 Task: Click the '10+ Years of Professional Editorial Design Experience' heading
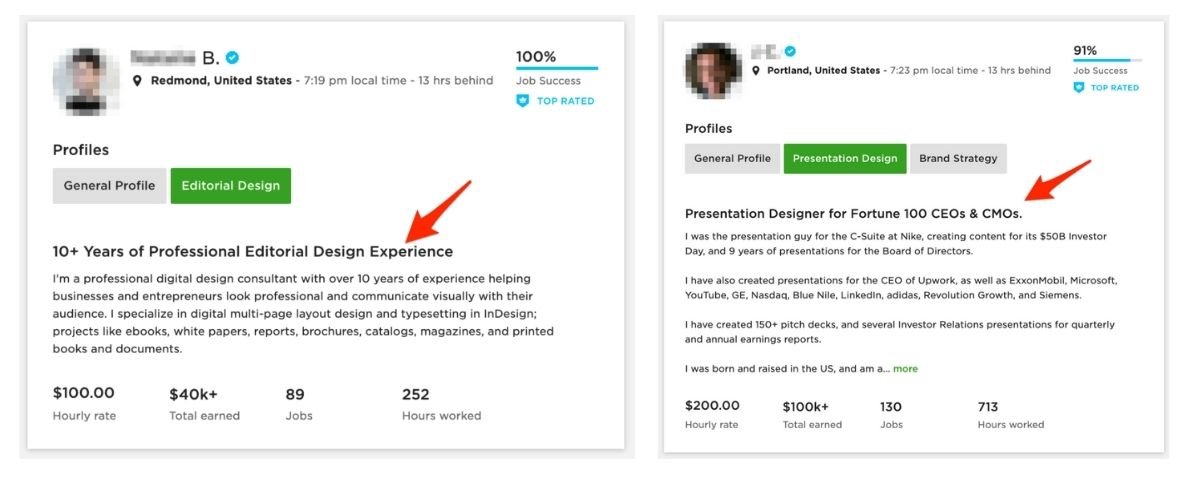coord(252,252)
